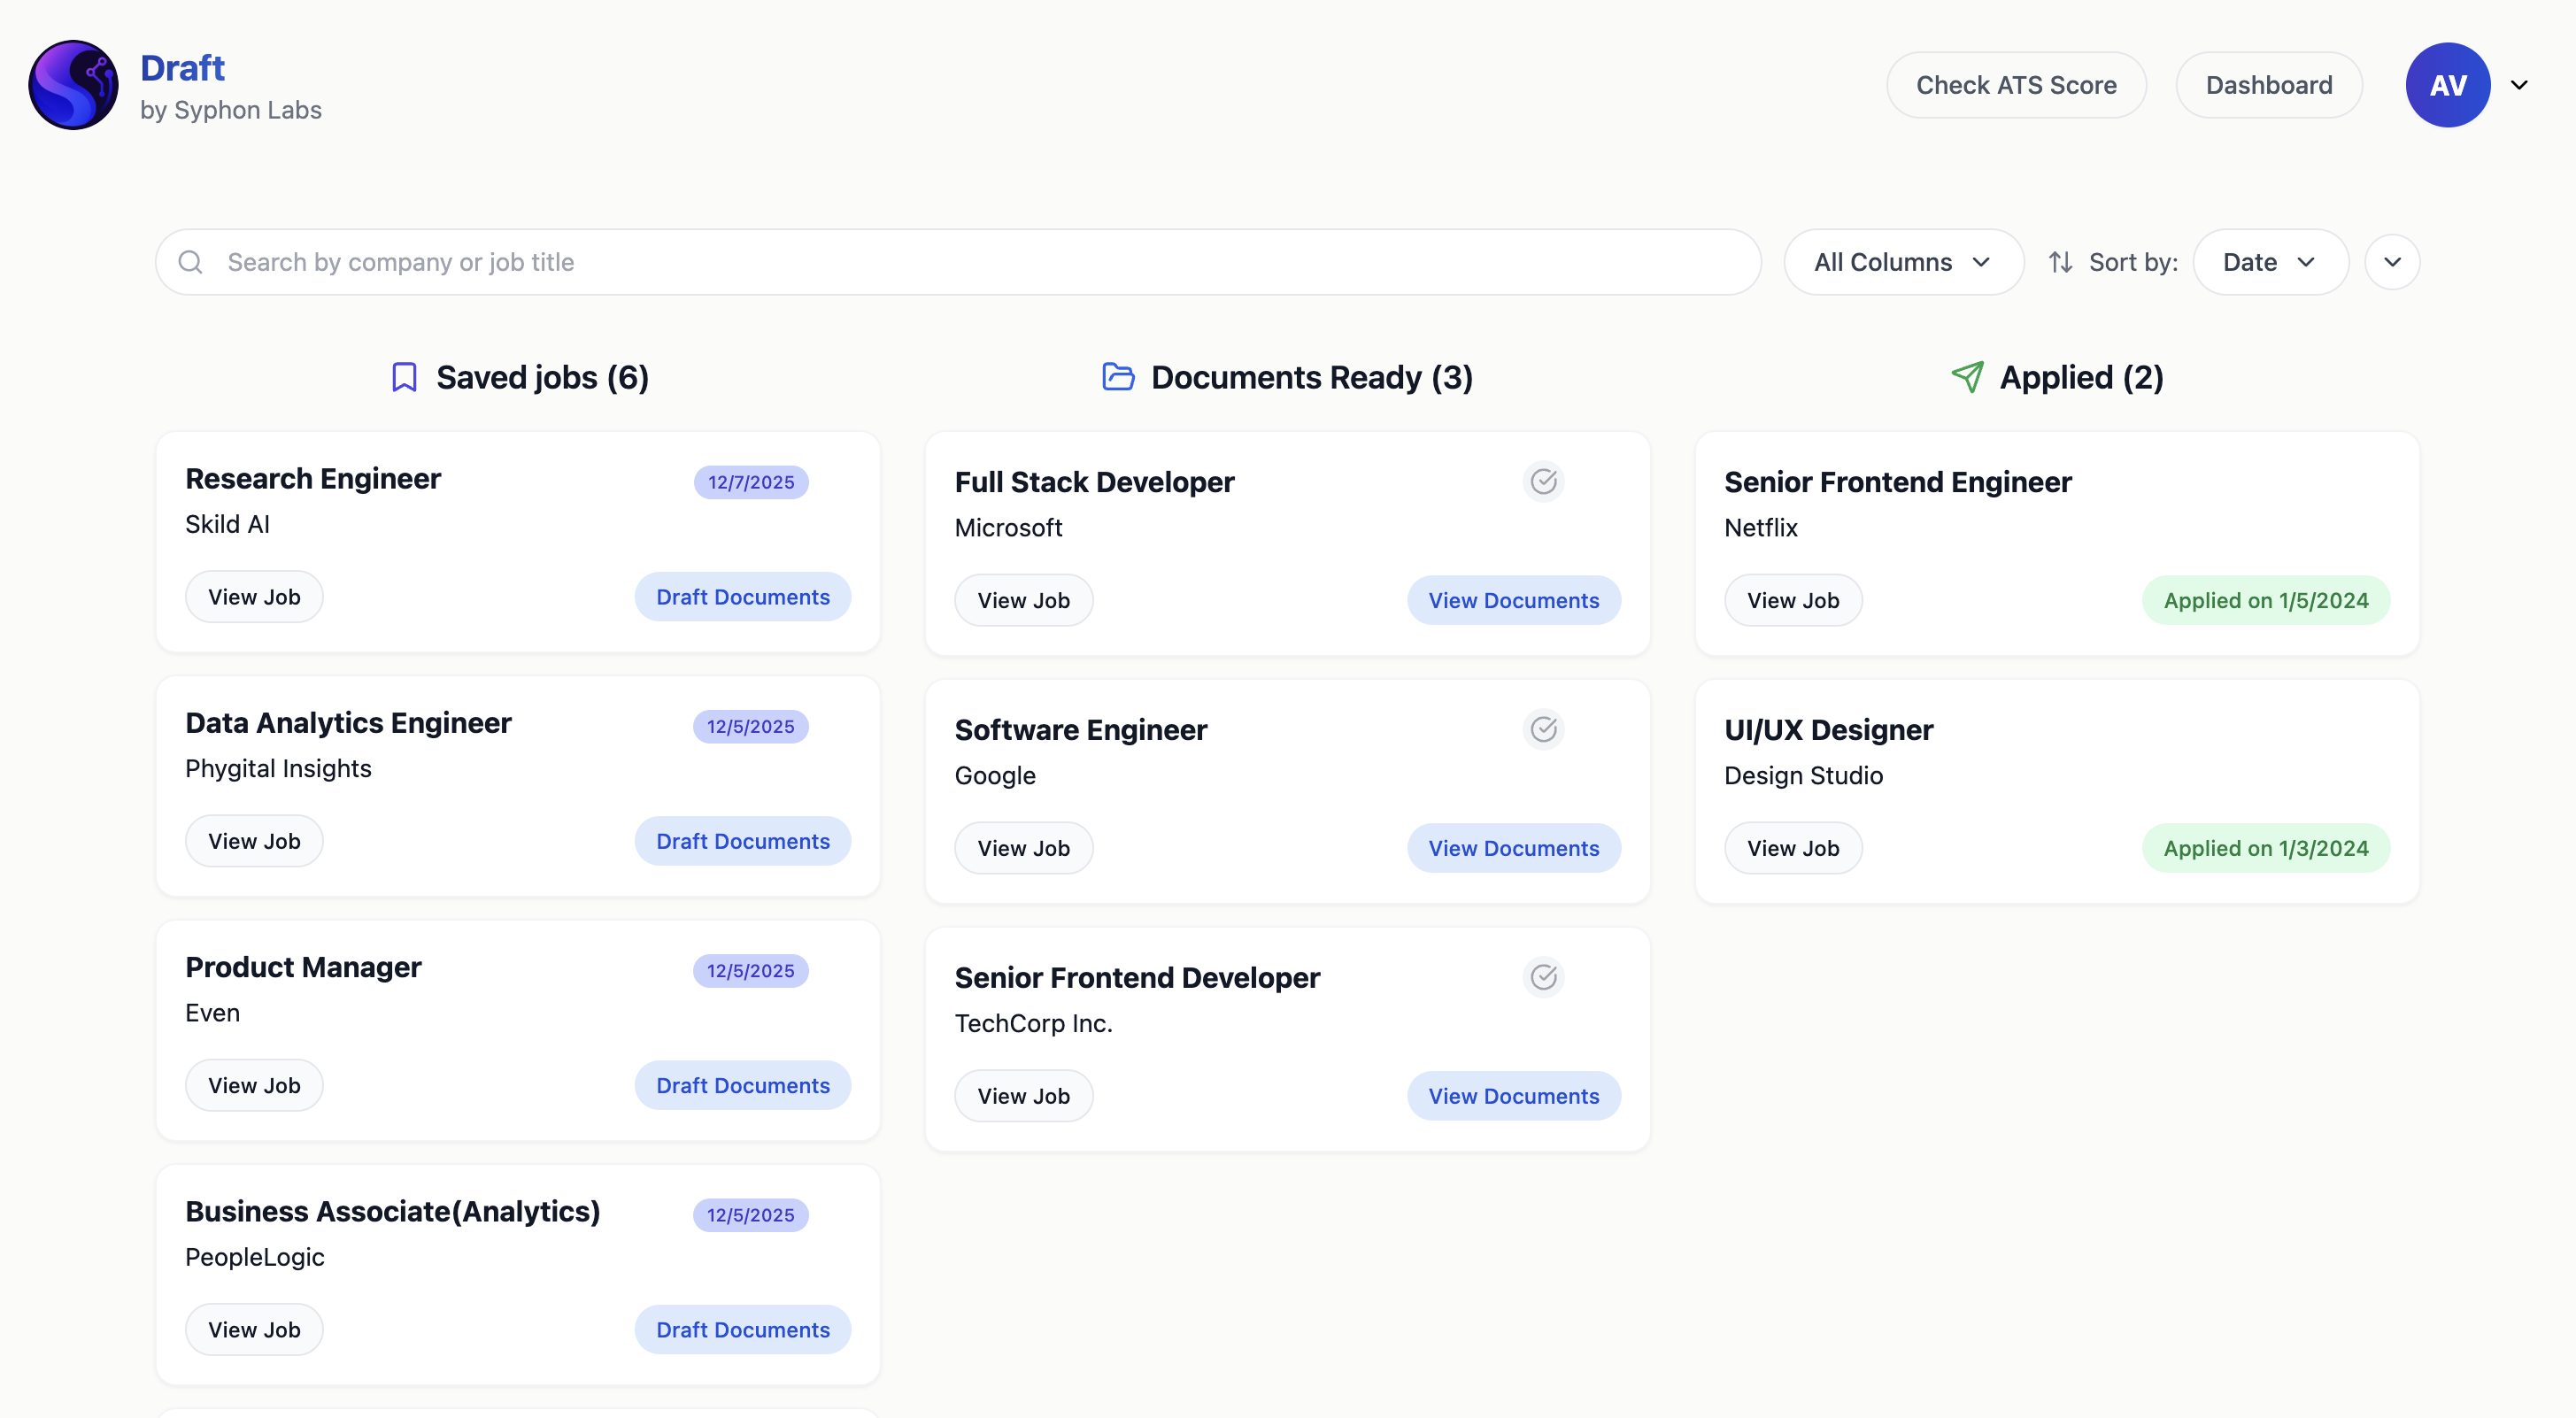Click the checkmark icon on Full Stack Developer card

1543,481
